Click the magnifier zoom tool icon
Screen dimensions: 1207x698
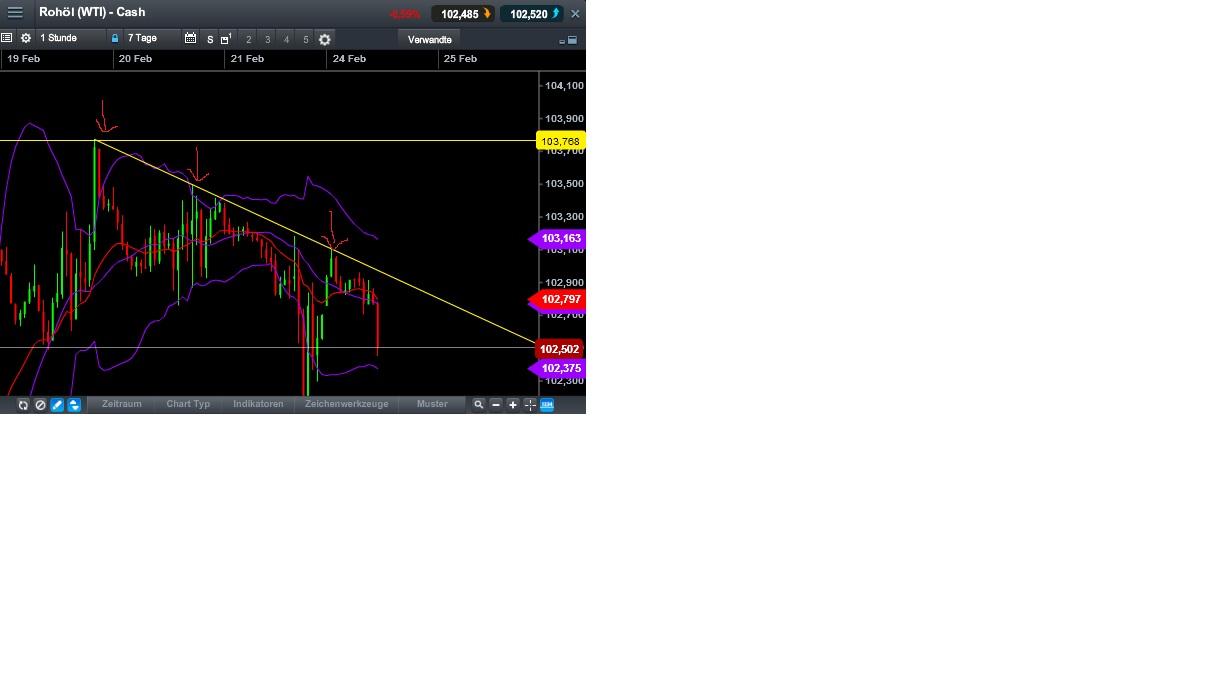[x=480, y=404]
